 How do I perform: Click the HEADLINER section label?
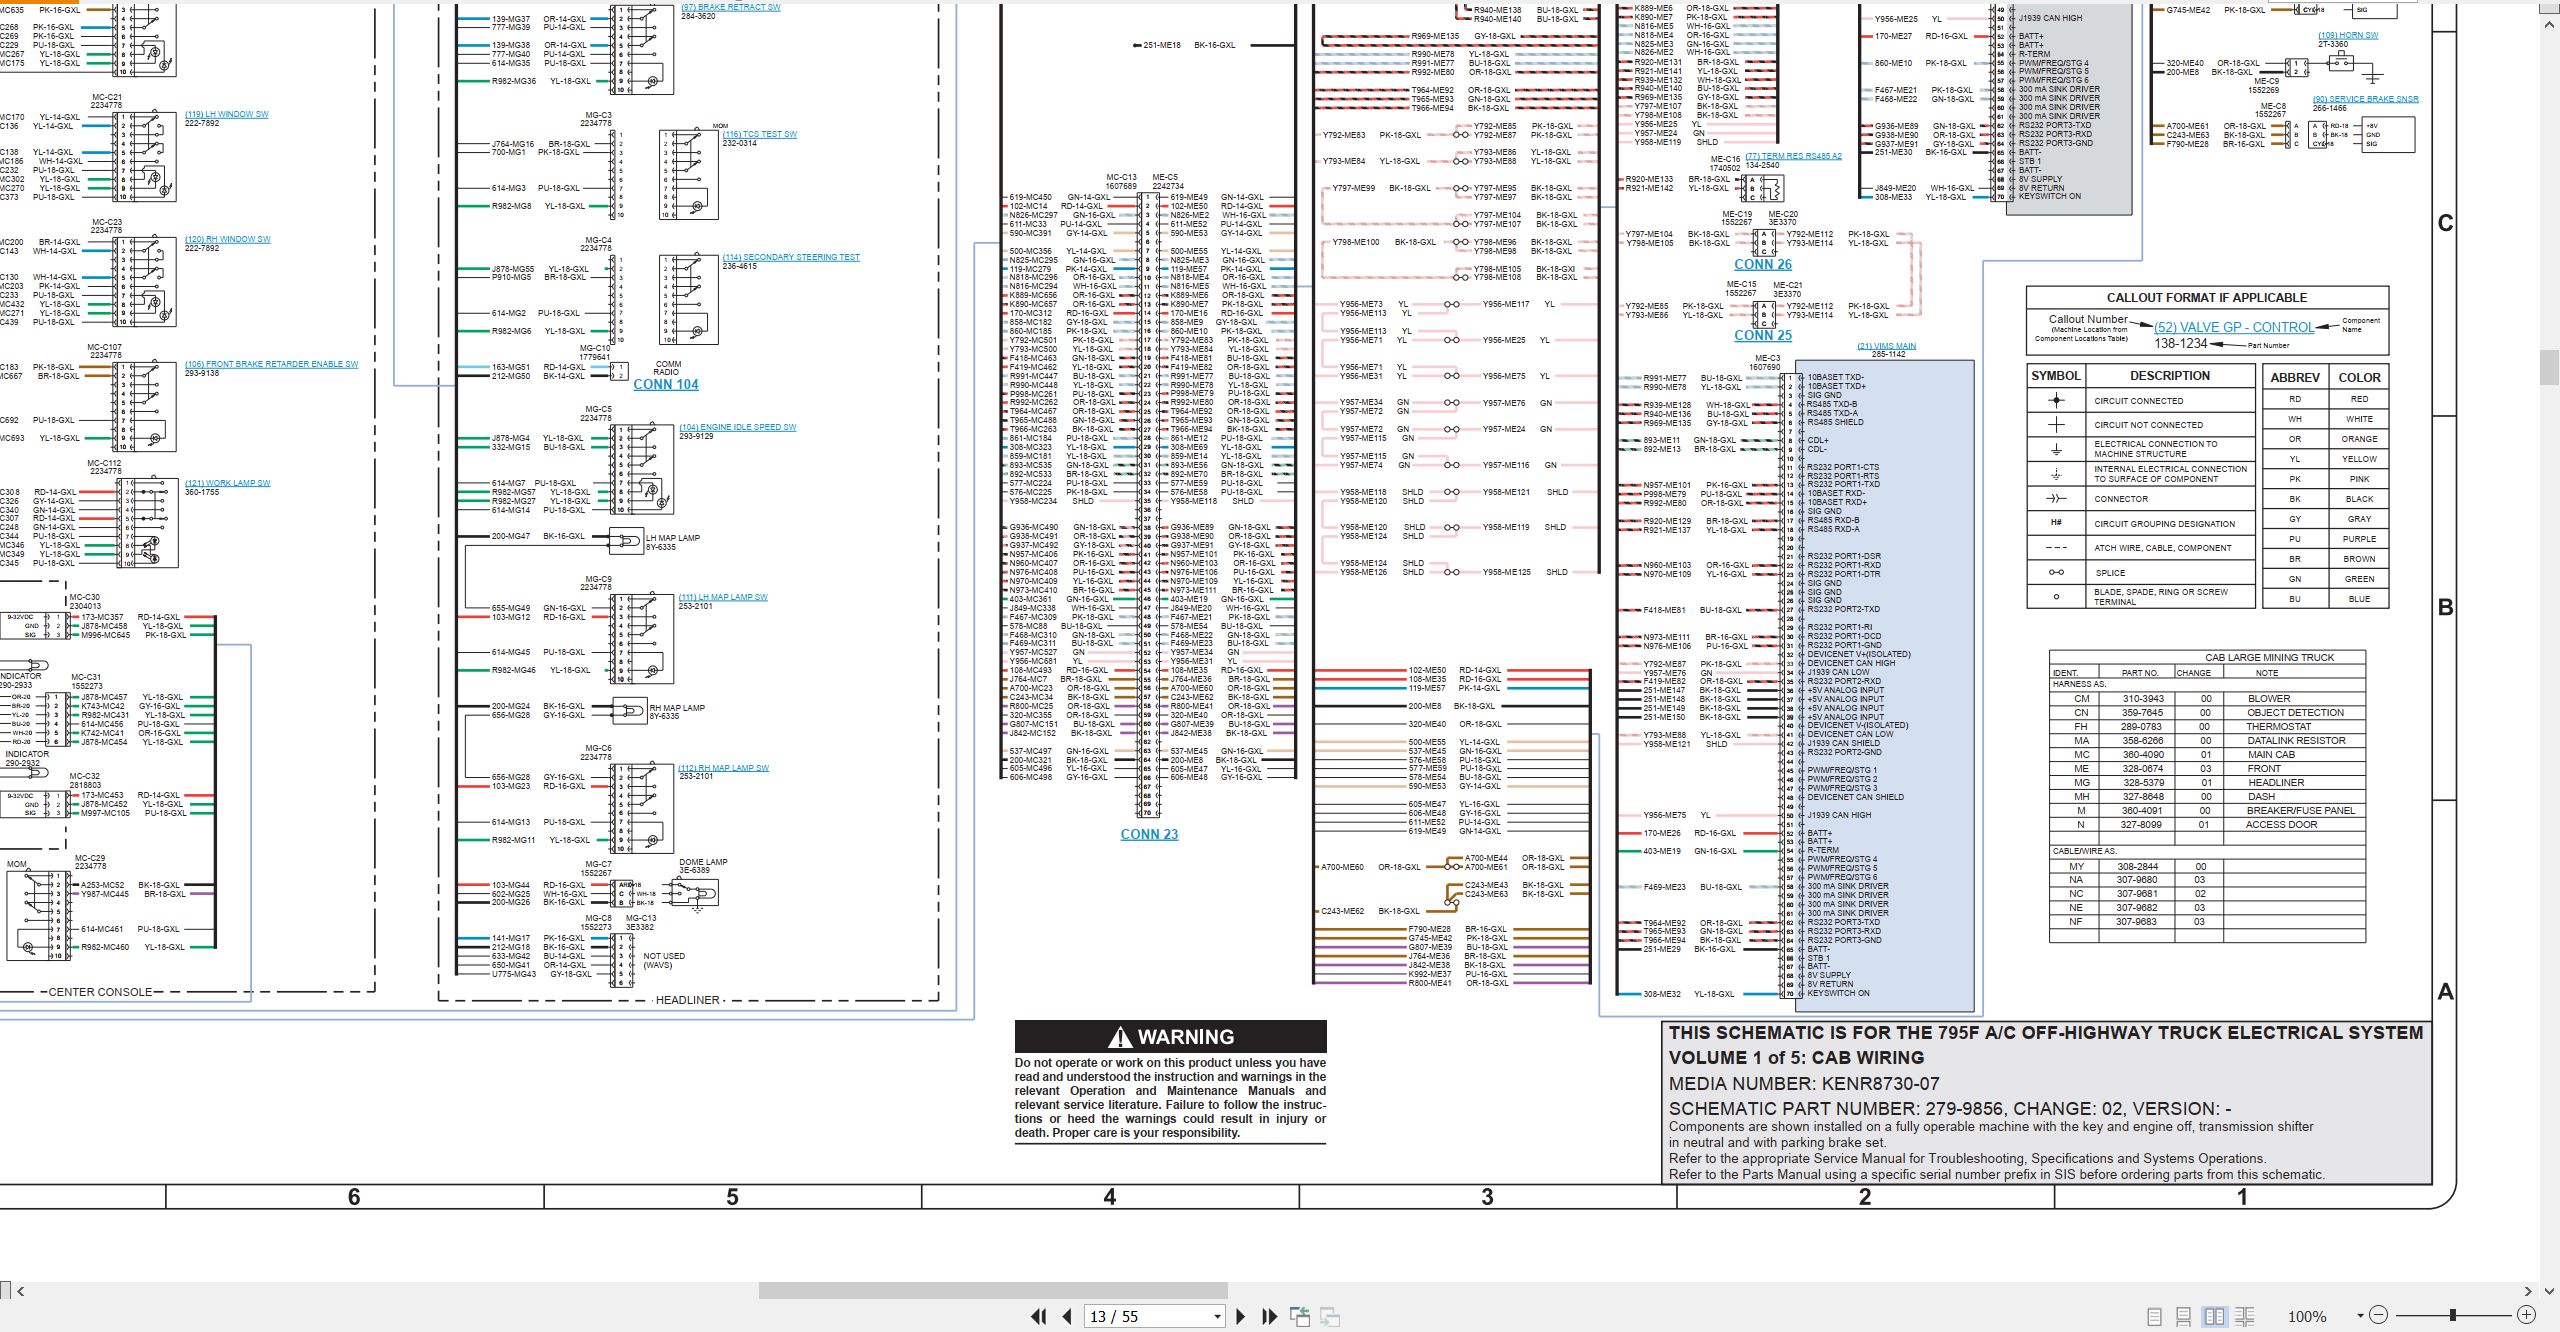coord(687,1000)
